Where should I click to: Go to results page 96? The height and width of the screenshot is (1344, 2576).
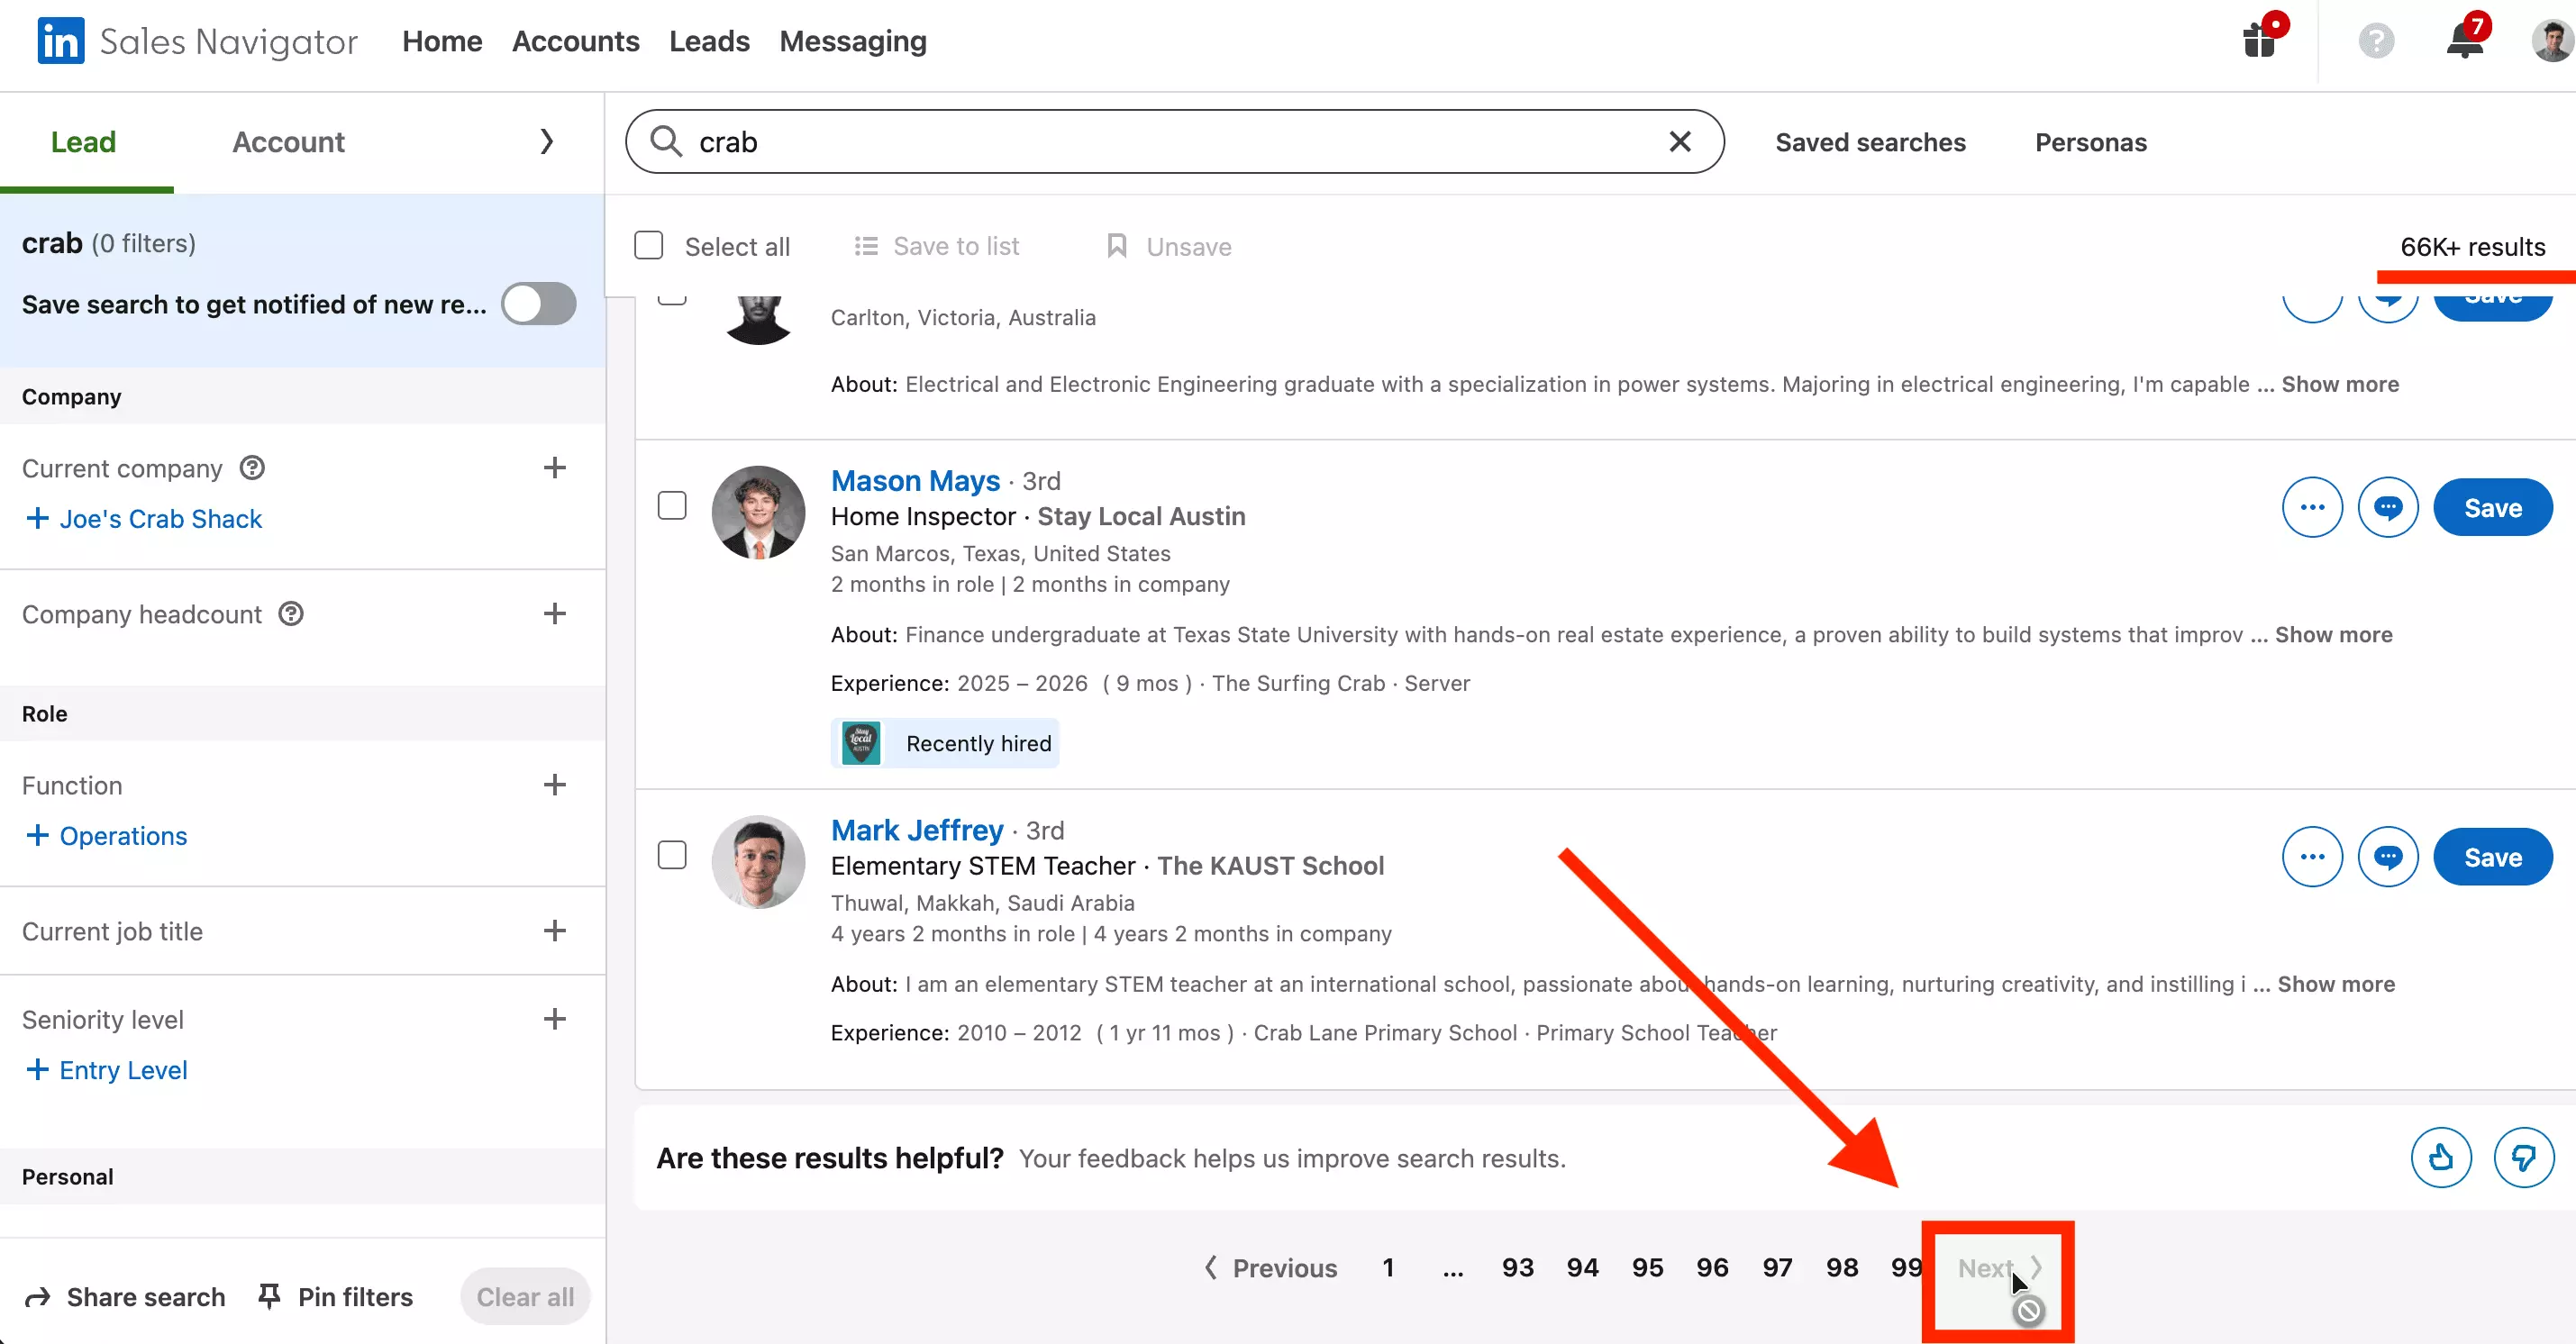(x=1712, y=1268)
